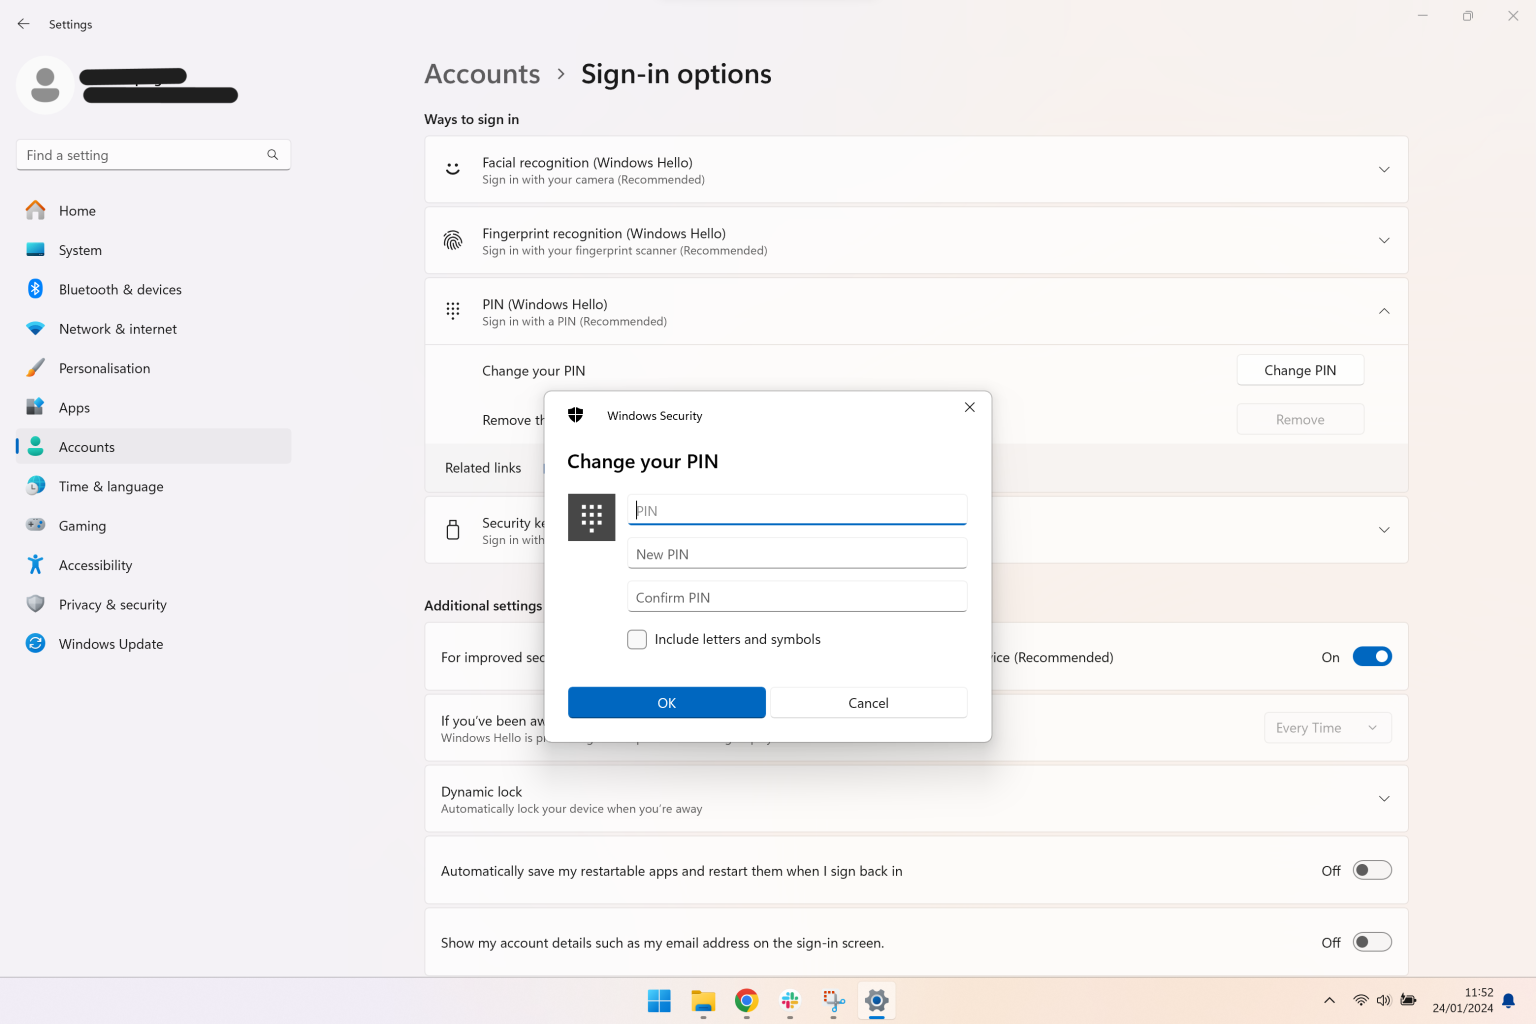Open Home in the settings sidebar
The height and width of the screenshot is (1024, 1536).
(154, 210)
